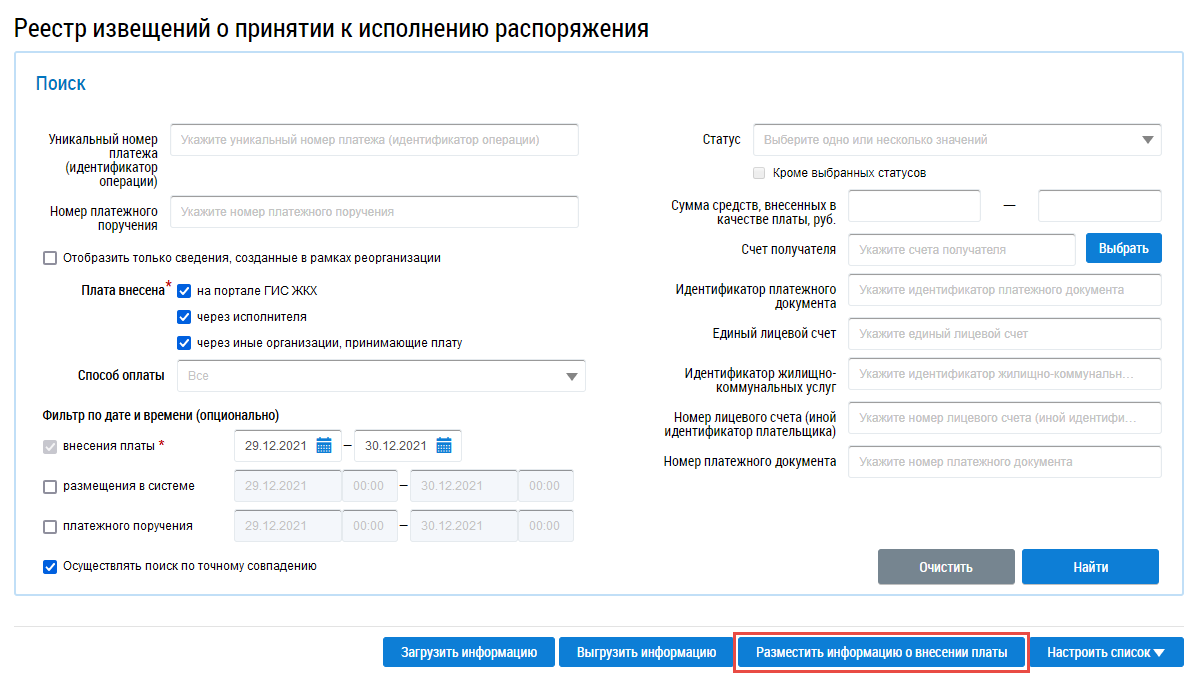Focus the 'Номер лицевого счета' field

pyautogui.click(x=1005, y=418)
